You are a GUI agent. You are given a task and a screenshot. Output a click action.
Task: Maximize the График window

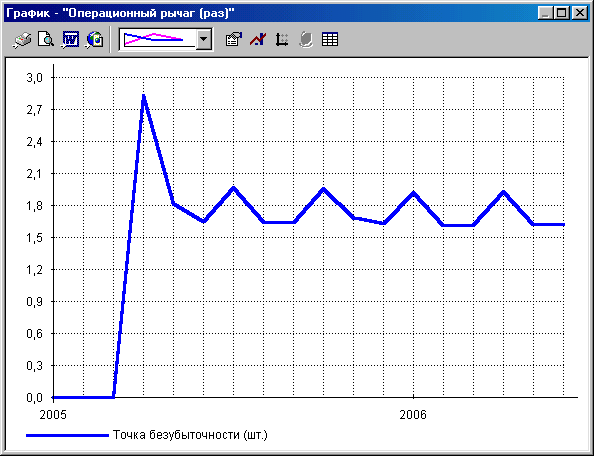pyautogui.click(x=561, y=14)
